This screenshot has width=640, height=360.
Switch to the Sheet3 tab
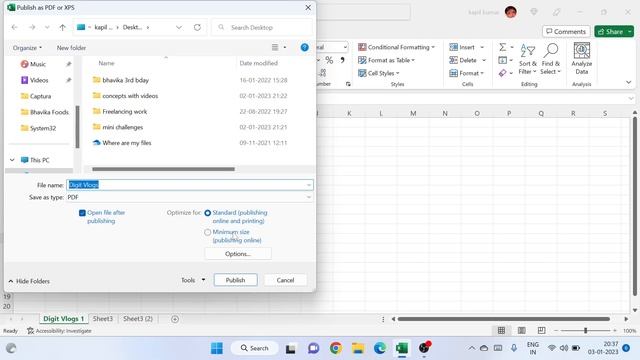[x=102, y=319]
